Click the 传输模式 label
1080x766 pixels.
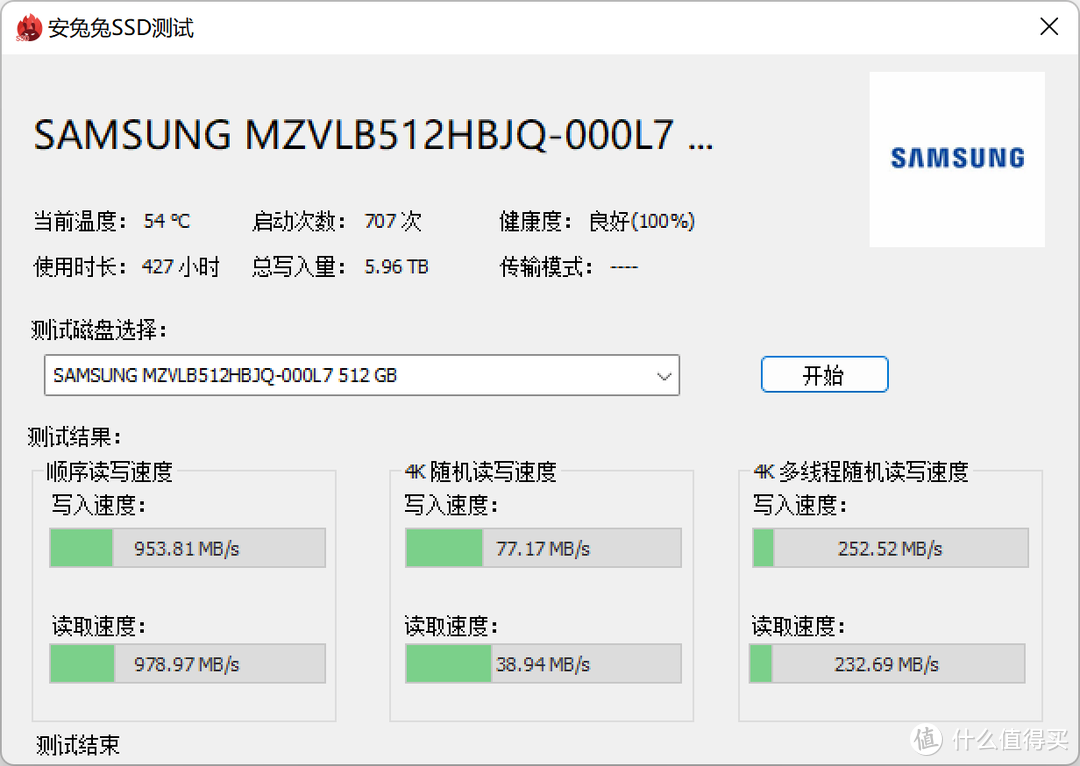546,267
